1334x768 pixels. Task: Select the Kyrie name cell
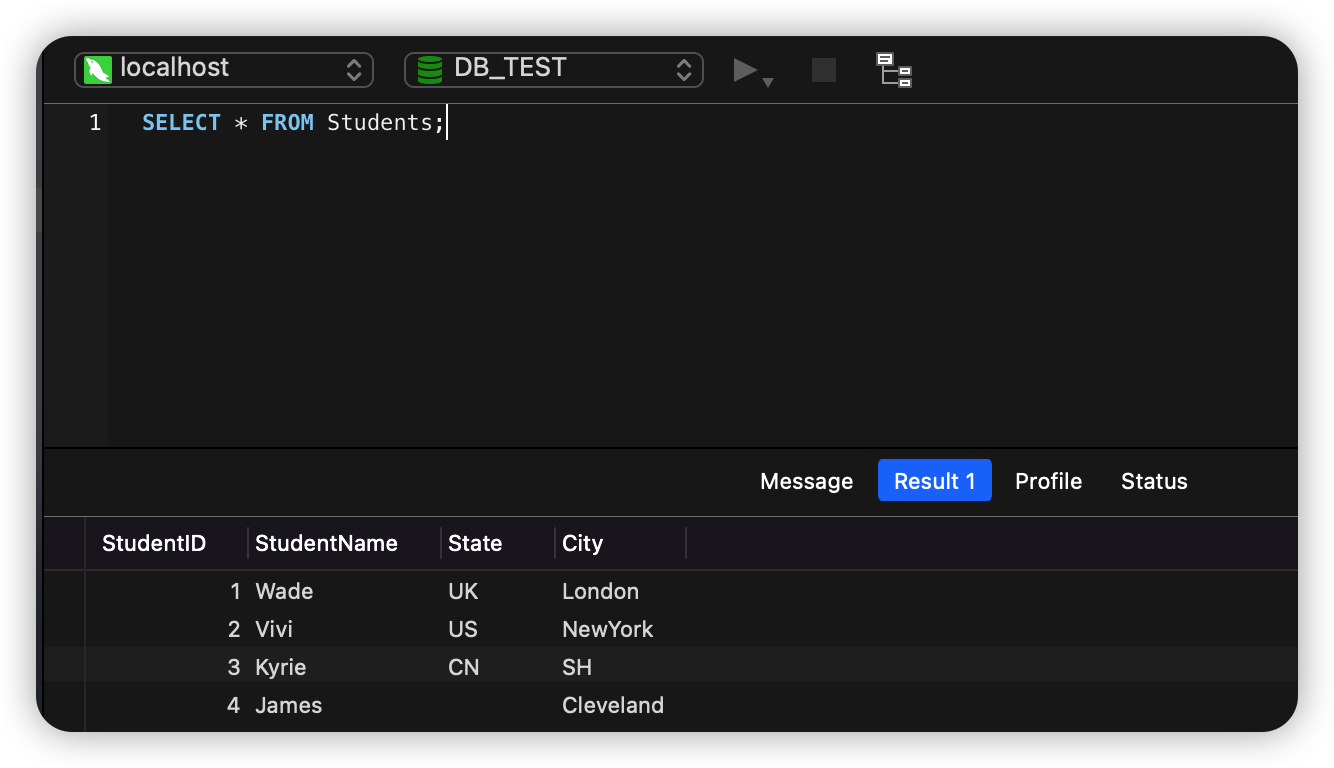pos(344,667)
